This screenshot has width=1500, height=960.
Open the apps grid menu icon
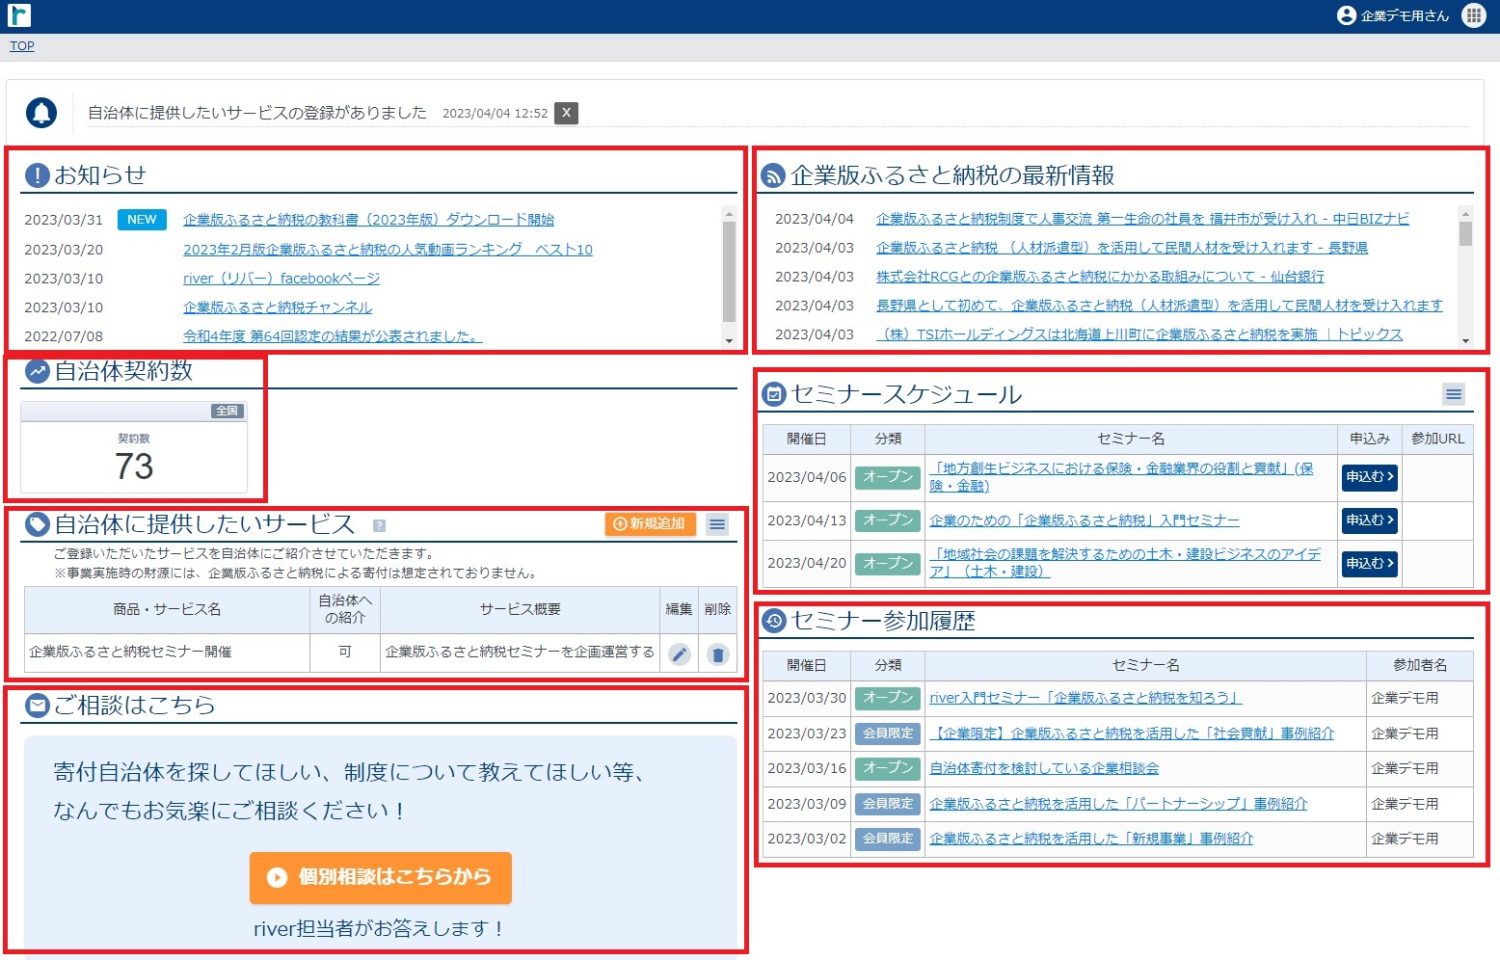(x=1474, y=15)
